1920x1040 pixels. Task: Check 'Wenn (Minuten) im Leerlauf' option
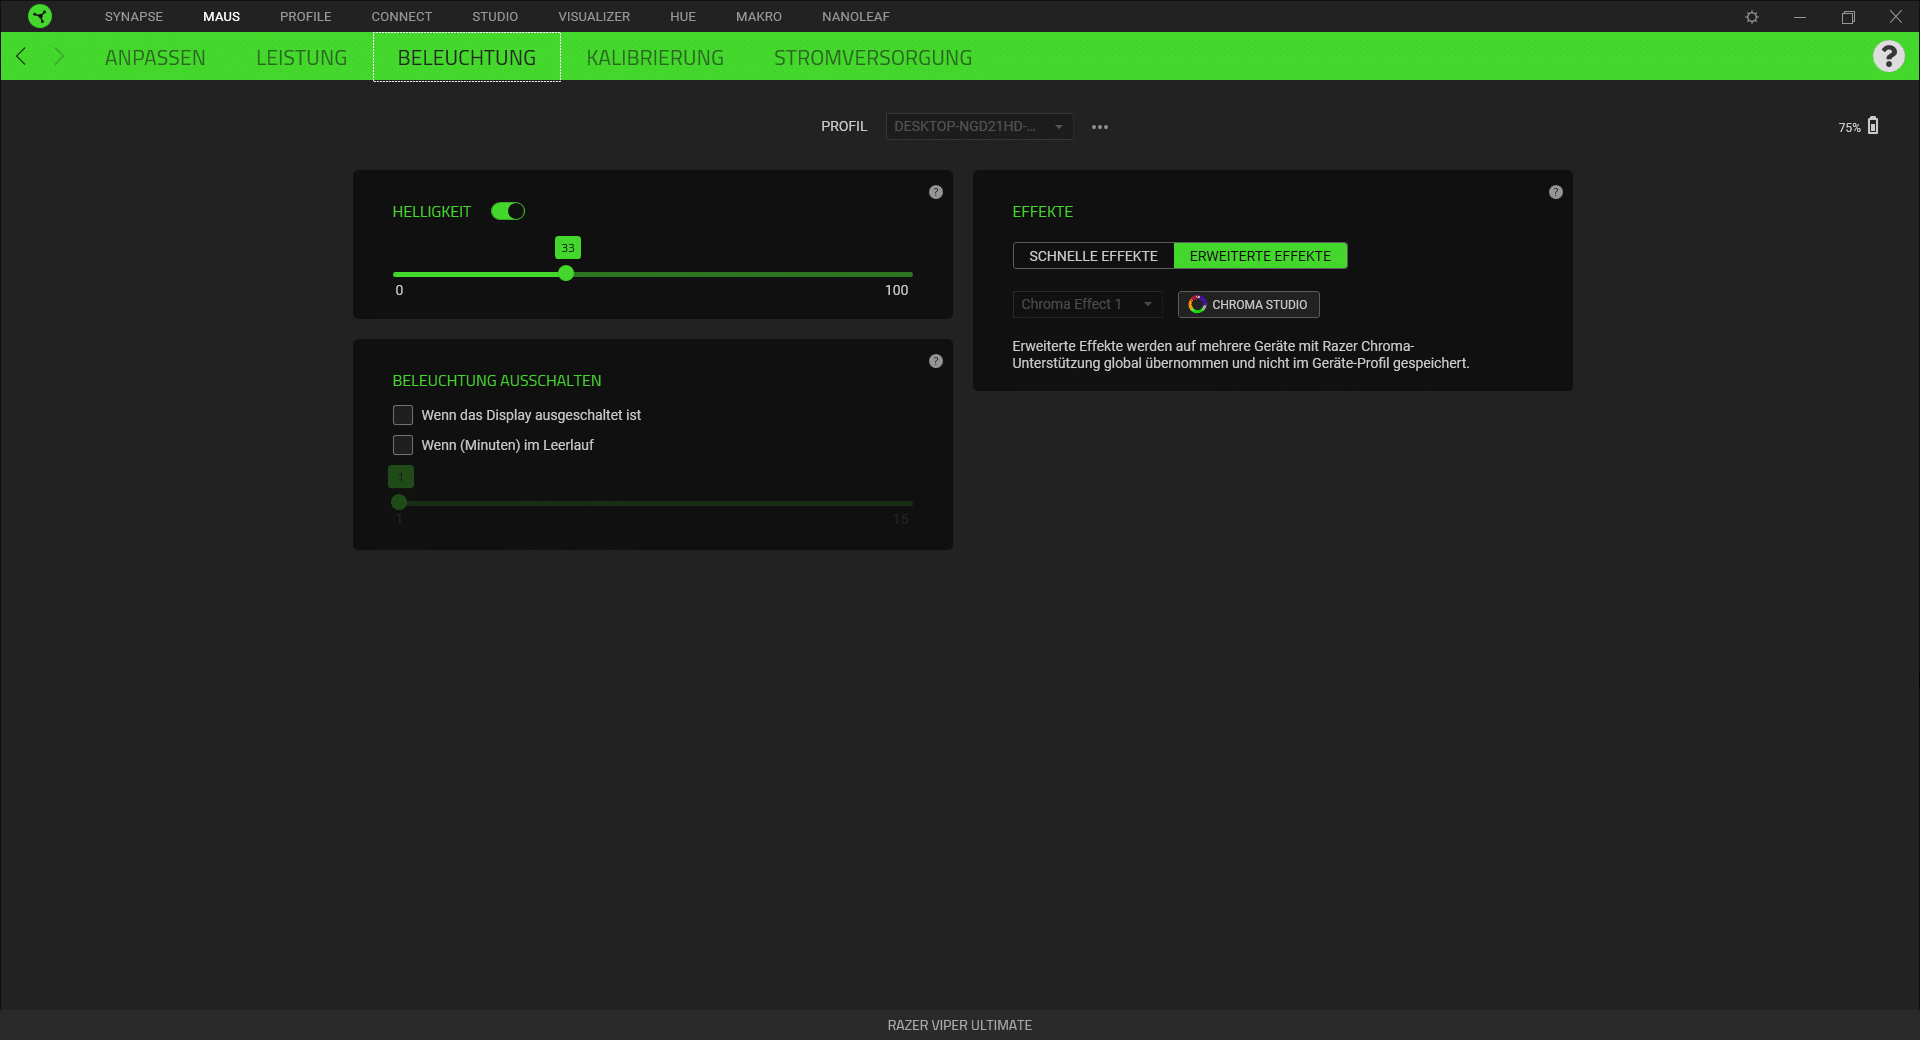tap(403, 445)
